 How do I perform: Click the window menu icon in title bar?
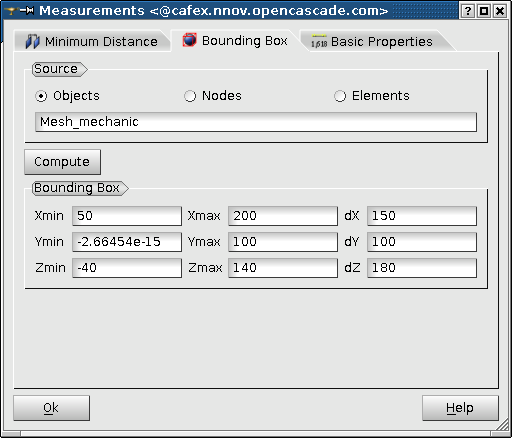pos(11,11)
